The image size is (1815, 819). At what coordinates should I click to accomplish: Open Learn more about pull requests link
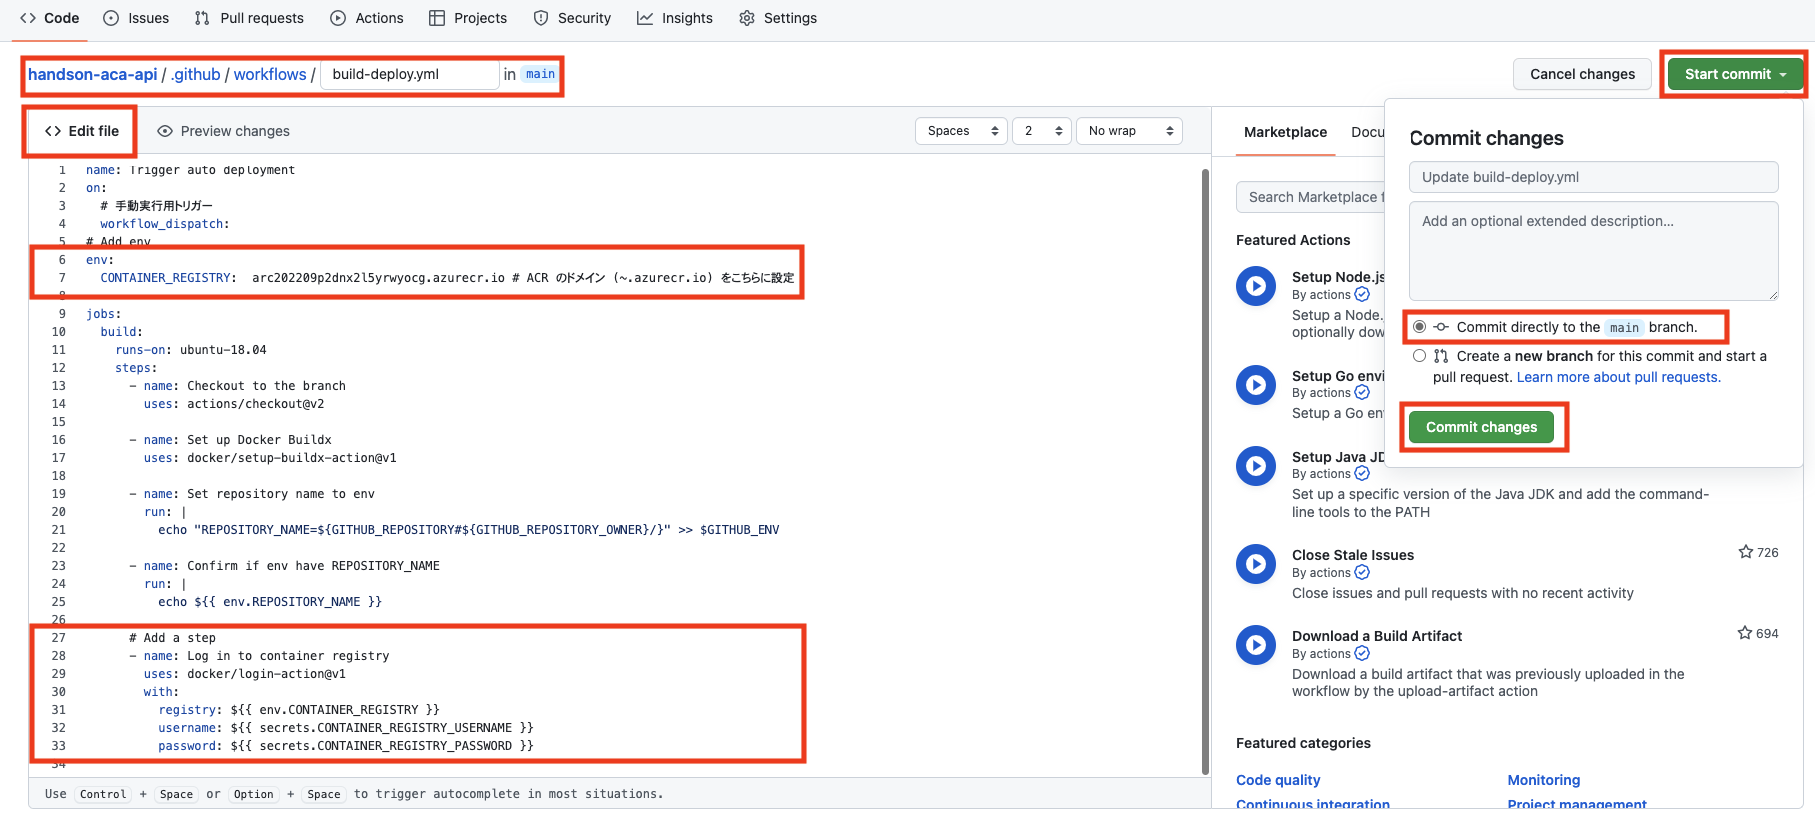[1618, 377]
